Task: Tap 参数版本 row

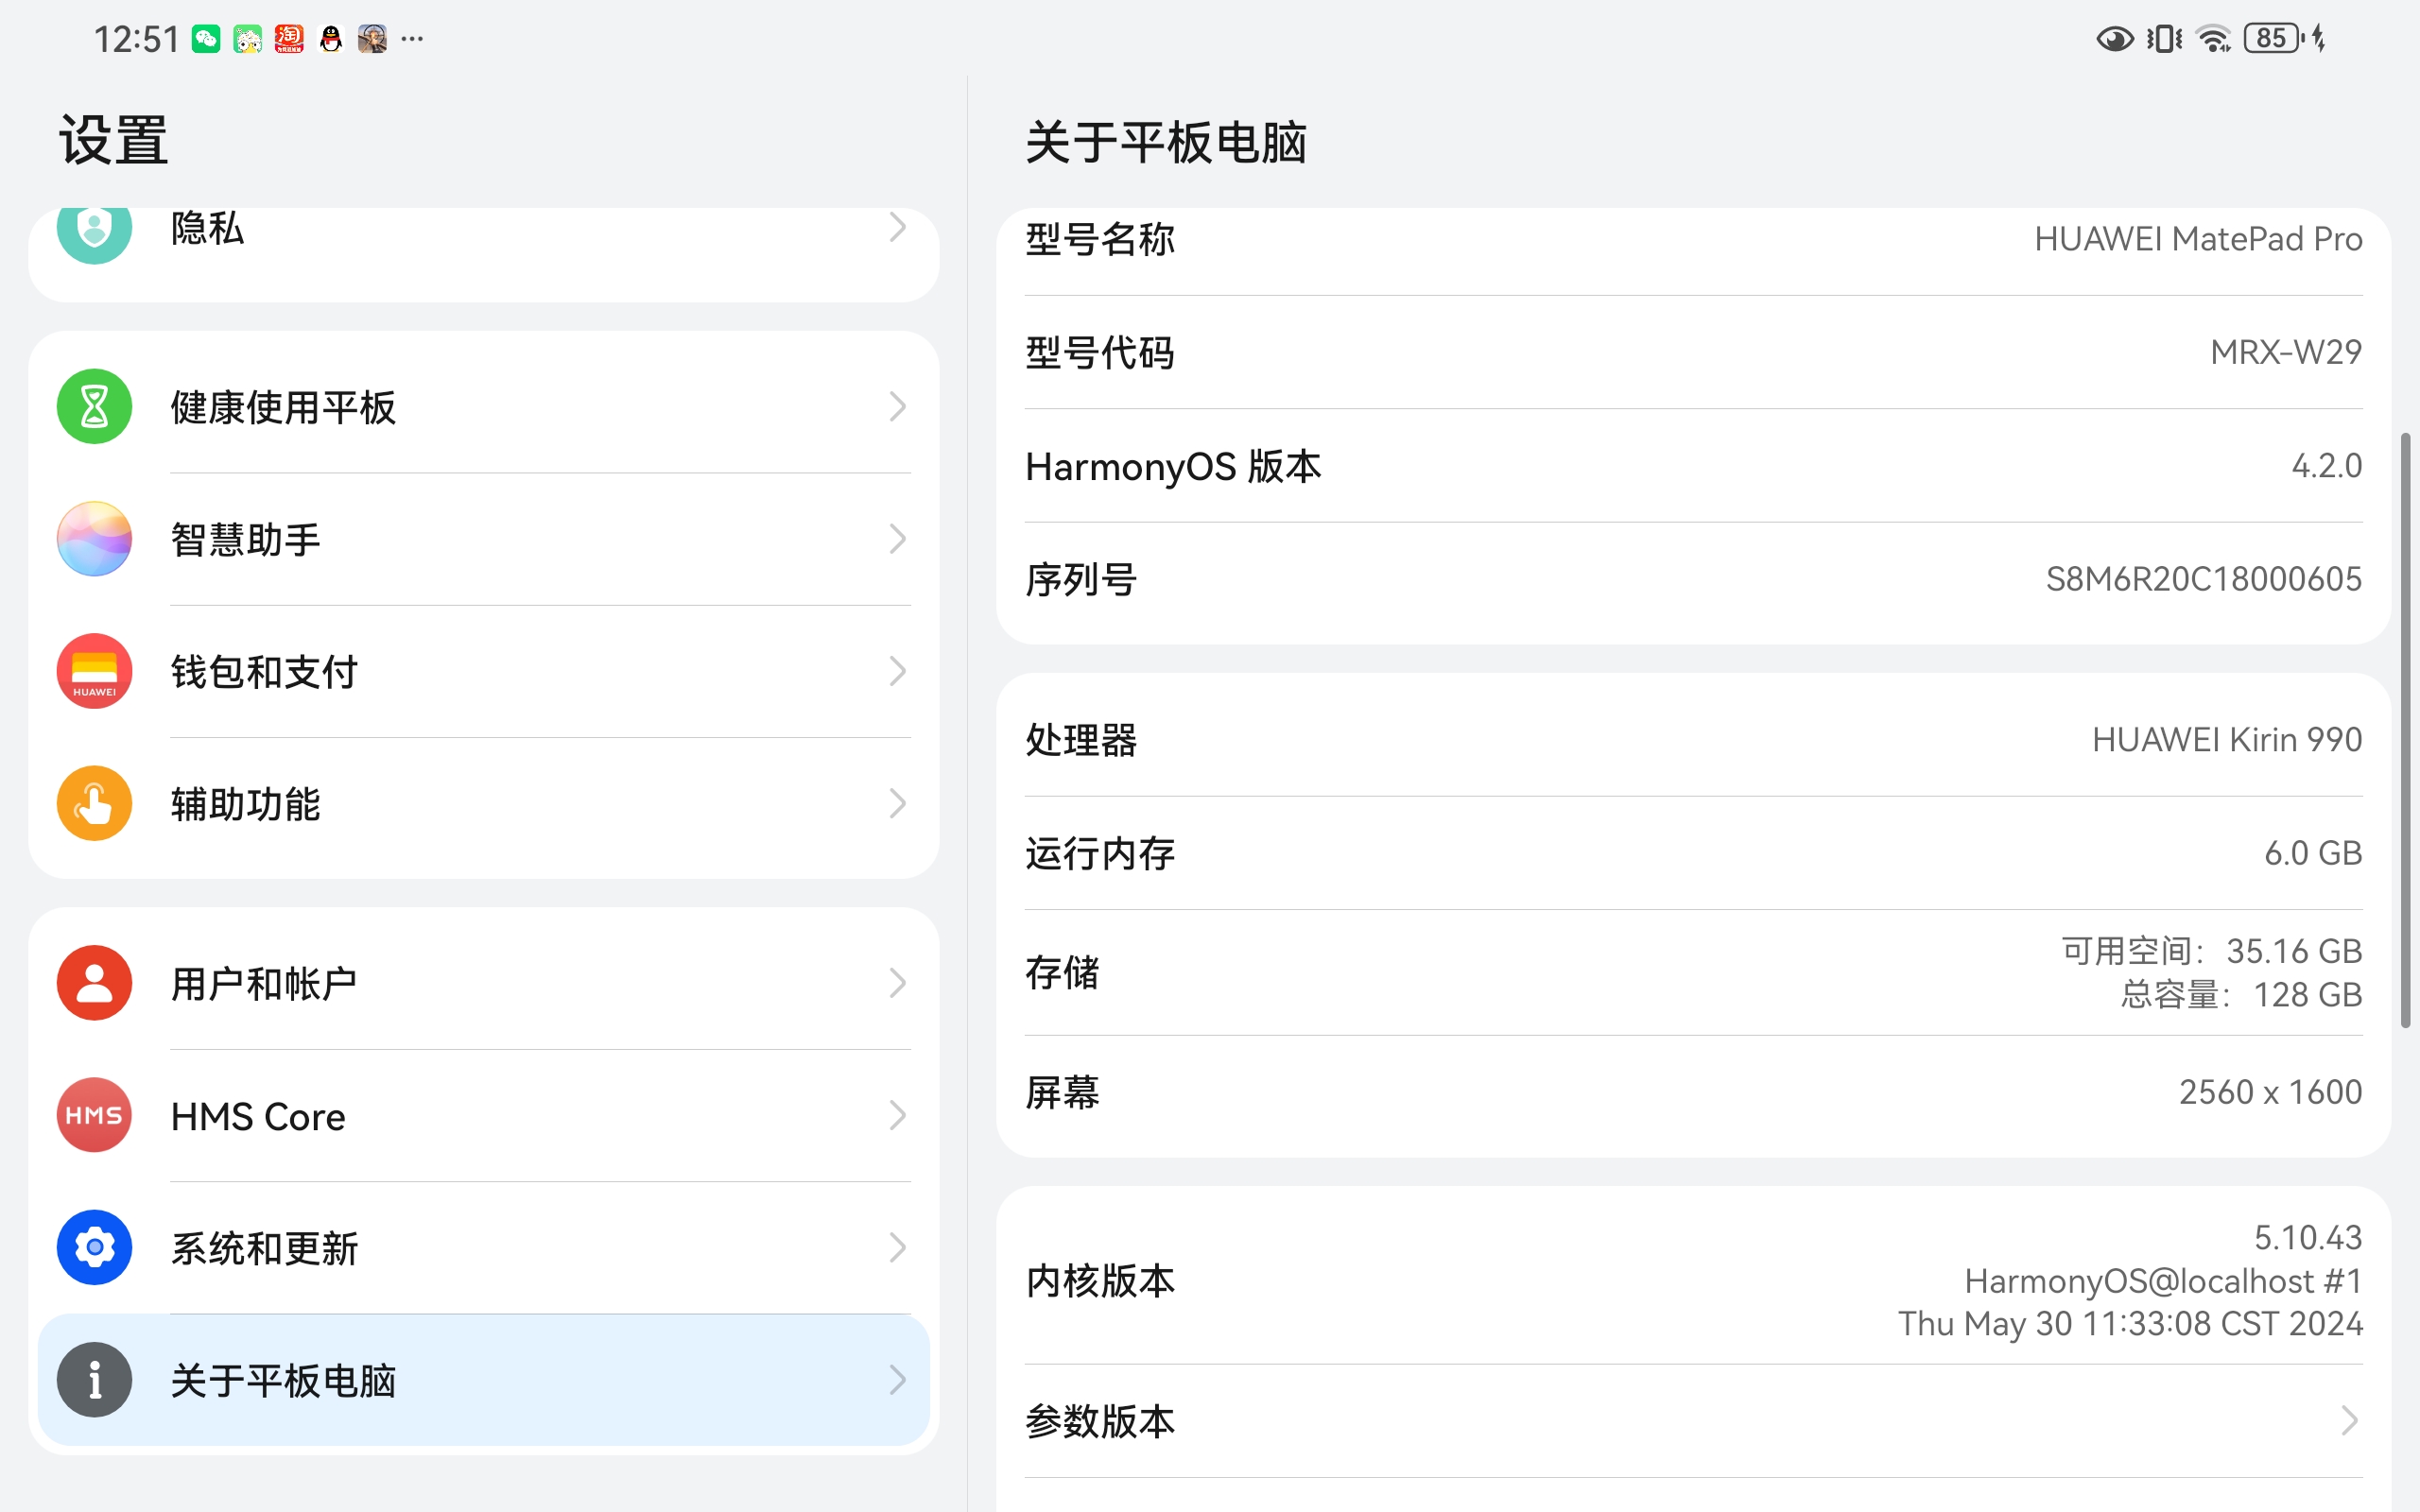Action: coord(1693,1421)
